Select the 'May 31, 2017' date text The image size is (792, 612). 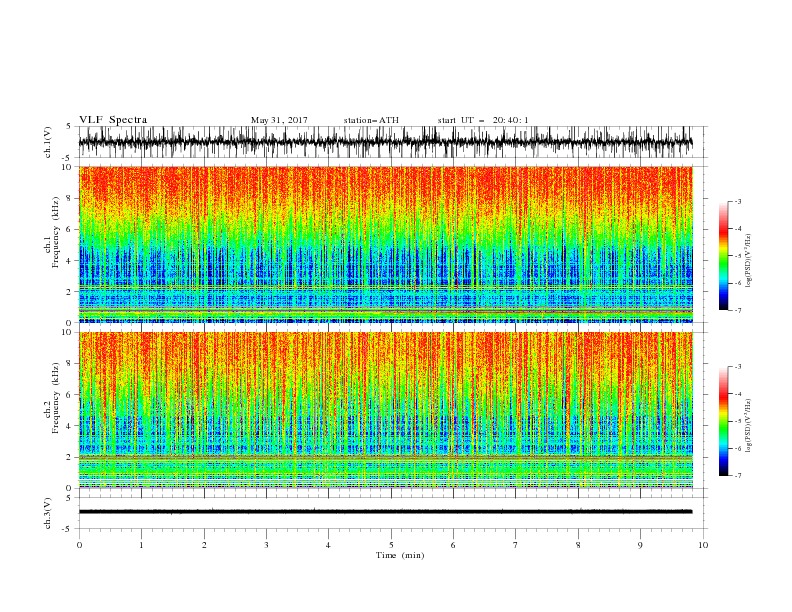pos(279,120)
